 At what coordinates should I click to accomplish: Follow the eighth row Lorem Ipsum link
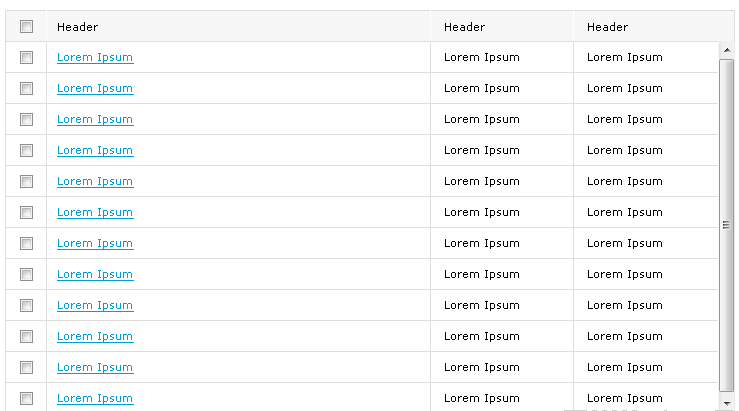[95, 274]
